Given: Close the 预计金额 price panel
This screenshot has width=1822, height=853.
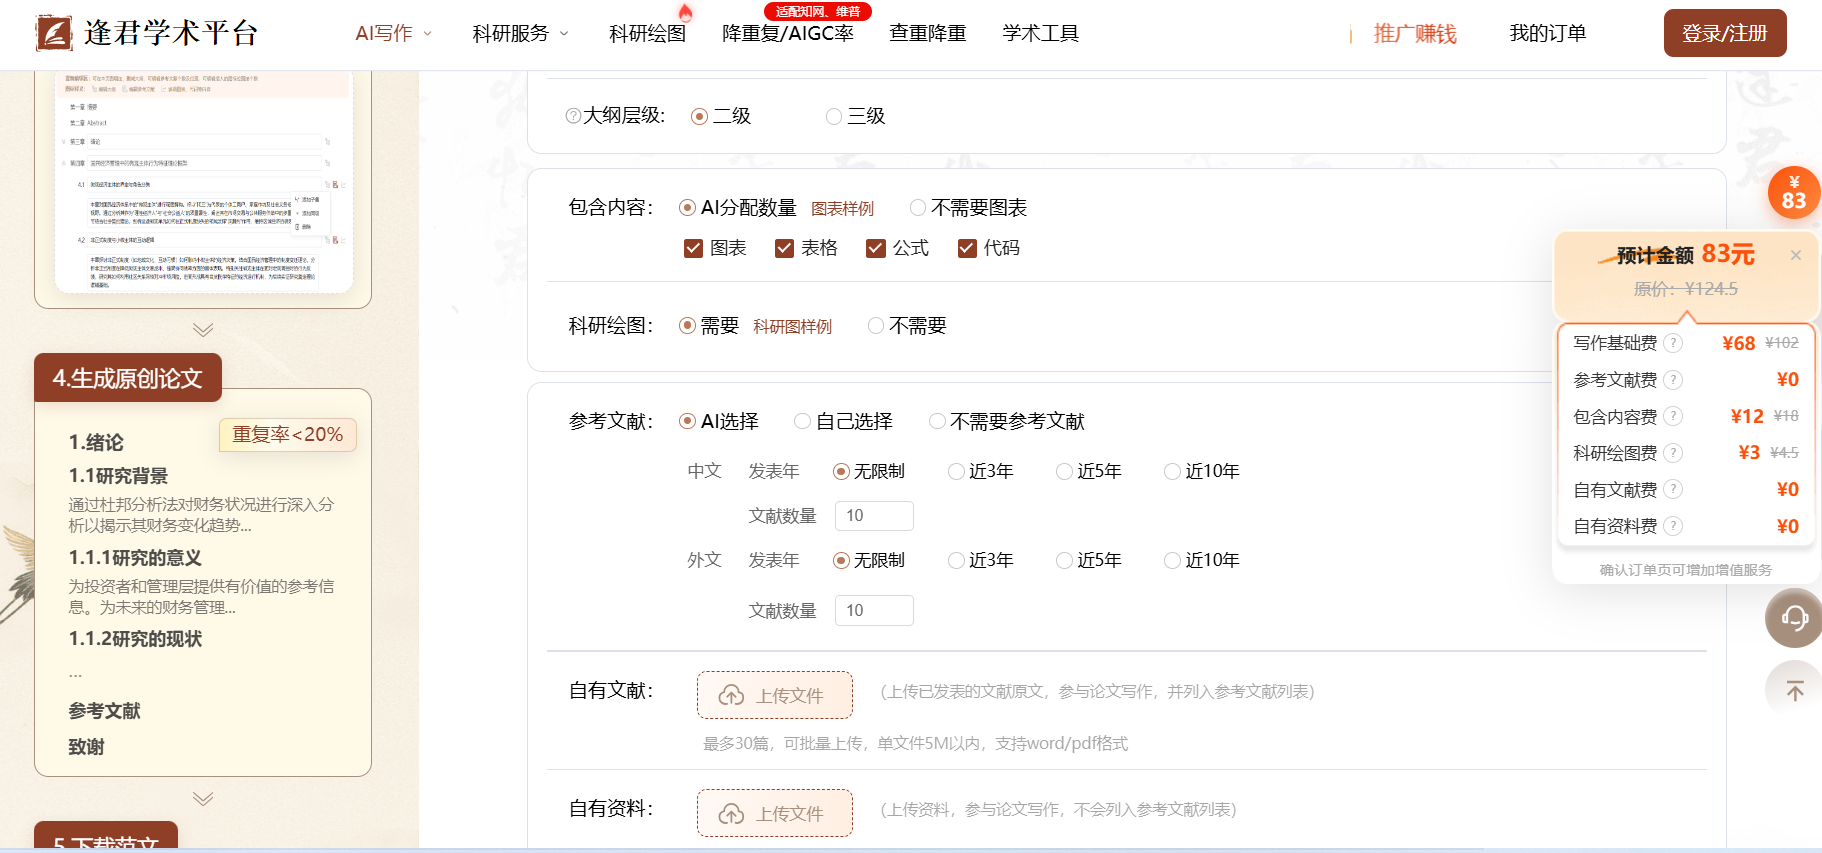Looking at the screenshot, I should point(1796,255).
